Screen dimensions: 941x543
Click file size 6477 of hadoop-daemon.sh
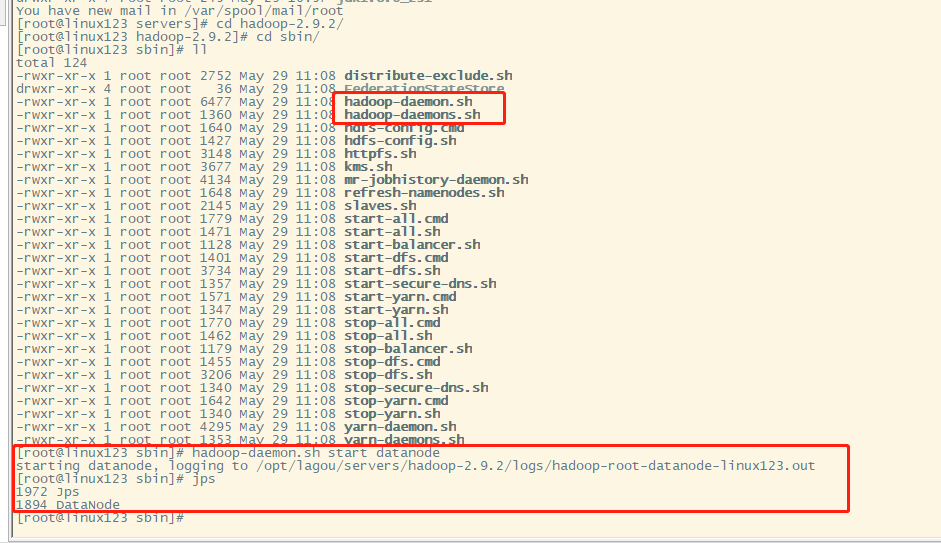pyautogui.click(x=215, y=101)
